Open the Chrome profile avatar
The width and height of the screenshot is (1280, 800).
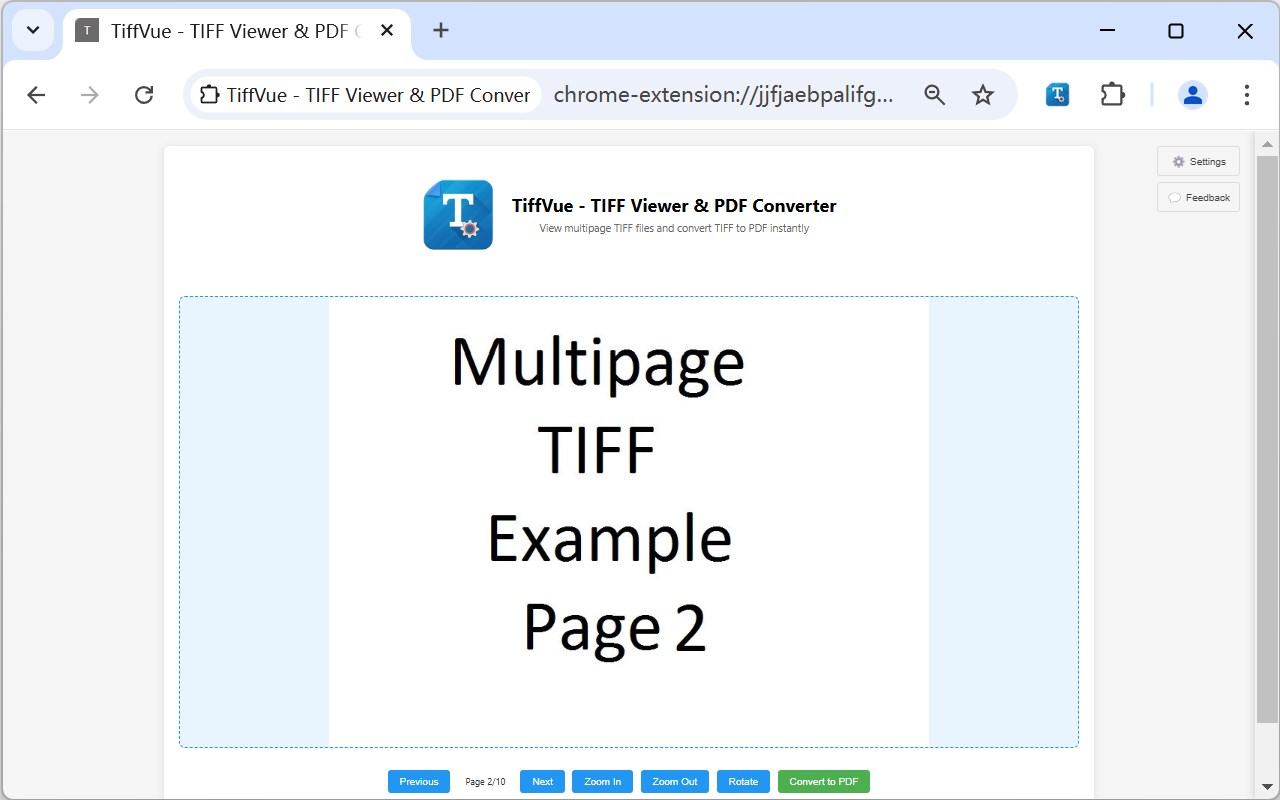tap(1192, 95)
